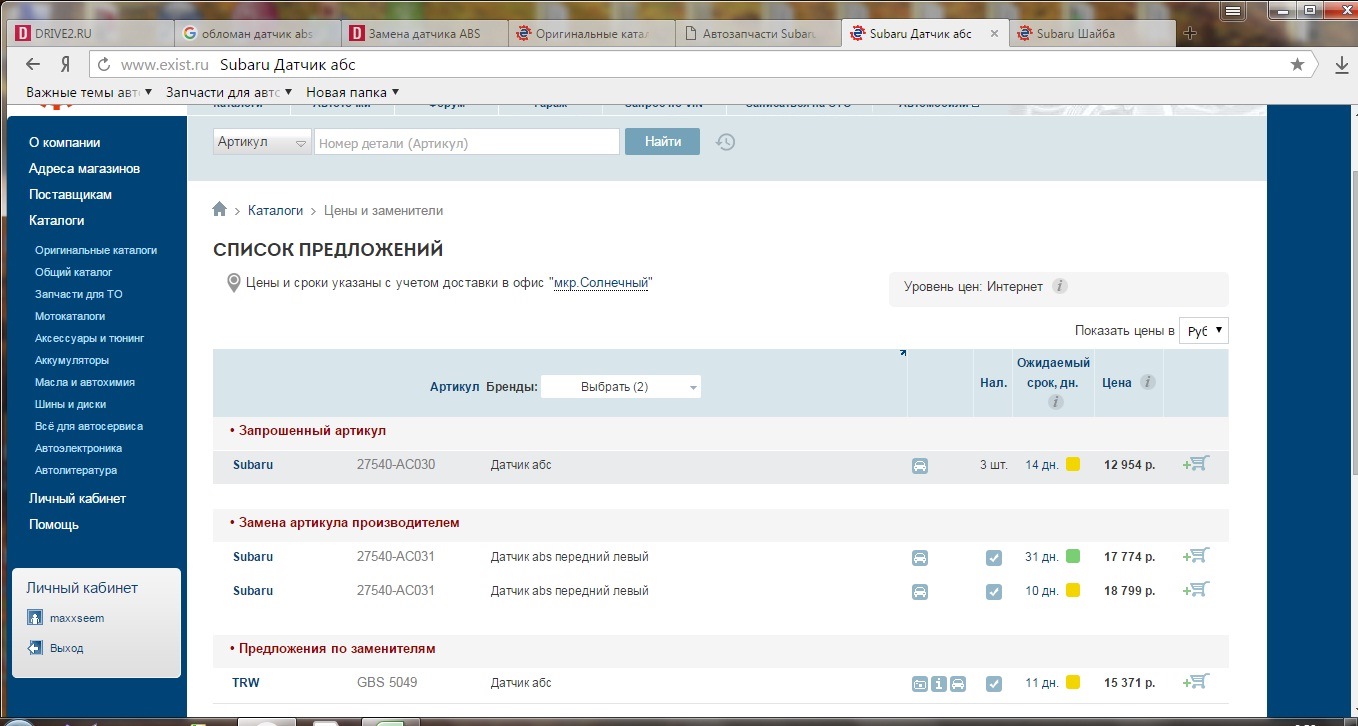Viewport: 1358px width, 726px height.
Task: Open the search history clock icon
Action: click(726, 142)
